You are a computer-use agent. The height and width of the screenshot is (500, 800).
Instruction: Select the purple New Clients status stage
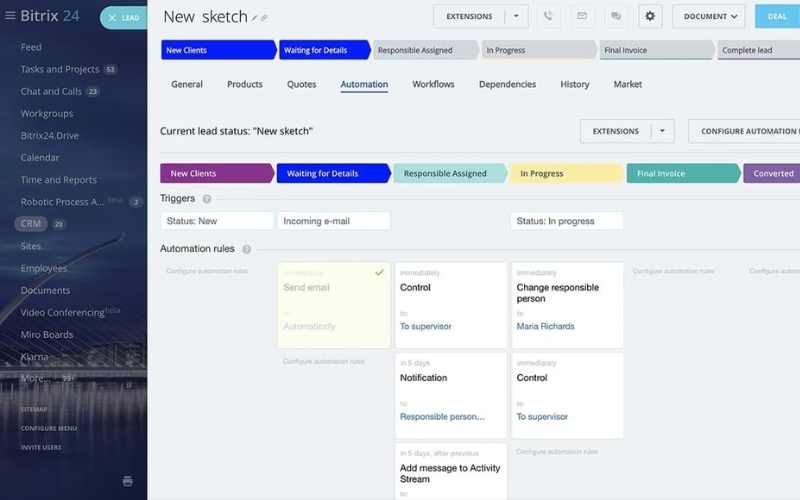pyautogui.click(x=215, y=173)
